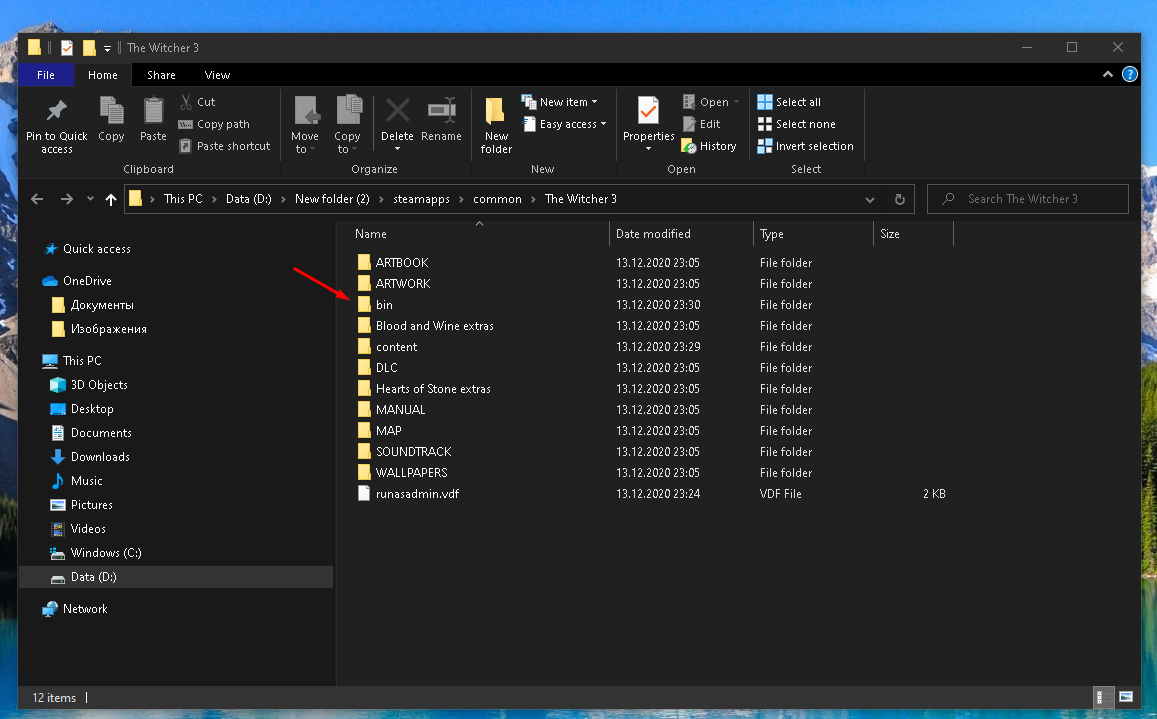
Task: Click the Paste ribbon button
Action: 153,120
